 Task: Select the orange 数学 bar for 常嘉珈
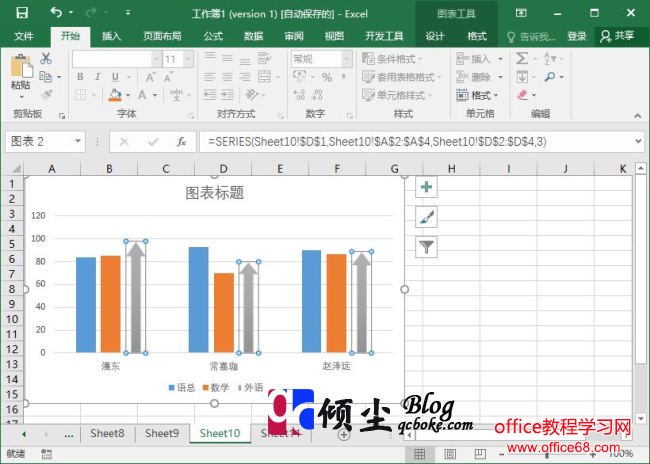pyautogui.click(x=224, y=313)
